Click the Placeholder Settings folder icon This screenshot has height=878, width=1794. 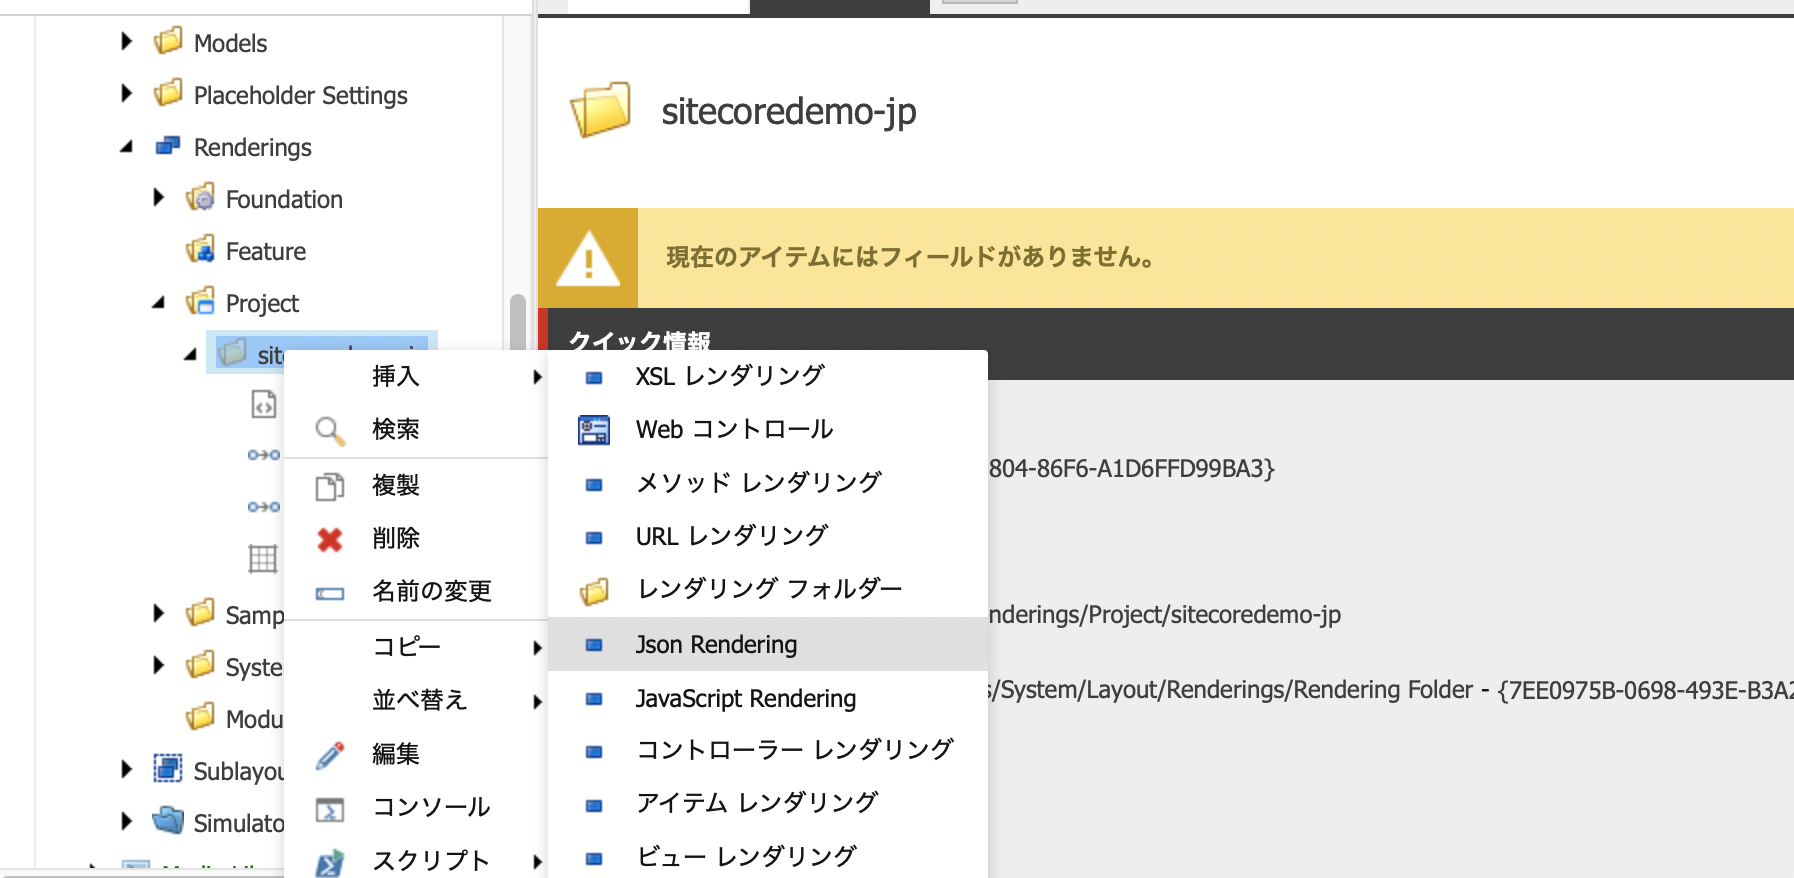point(168,94)
